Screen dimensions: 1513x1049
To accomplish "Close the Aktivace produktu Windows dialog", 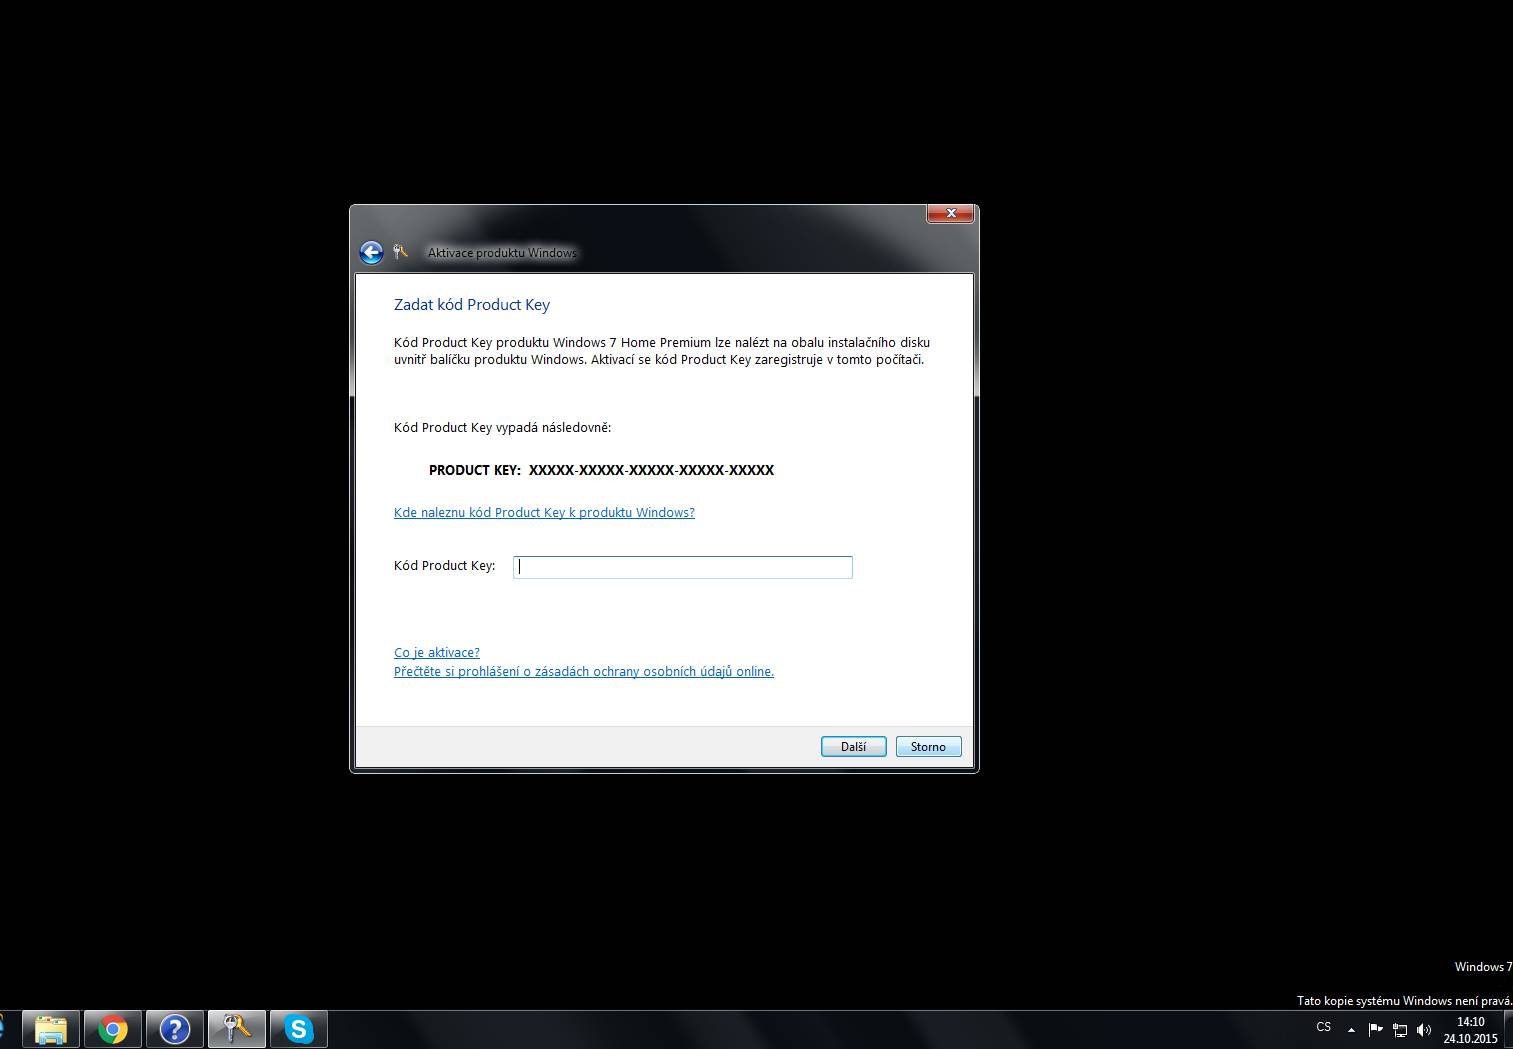I will tap(951, 213).
